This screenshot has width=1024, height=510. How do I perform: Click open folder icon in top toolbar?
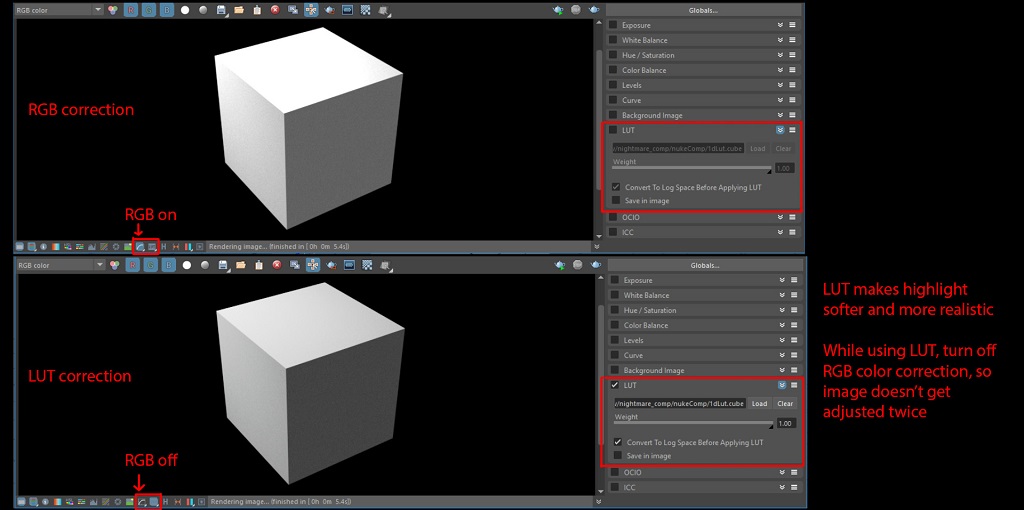[x=240, y=10]
